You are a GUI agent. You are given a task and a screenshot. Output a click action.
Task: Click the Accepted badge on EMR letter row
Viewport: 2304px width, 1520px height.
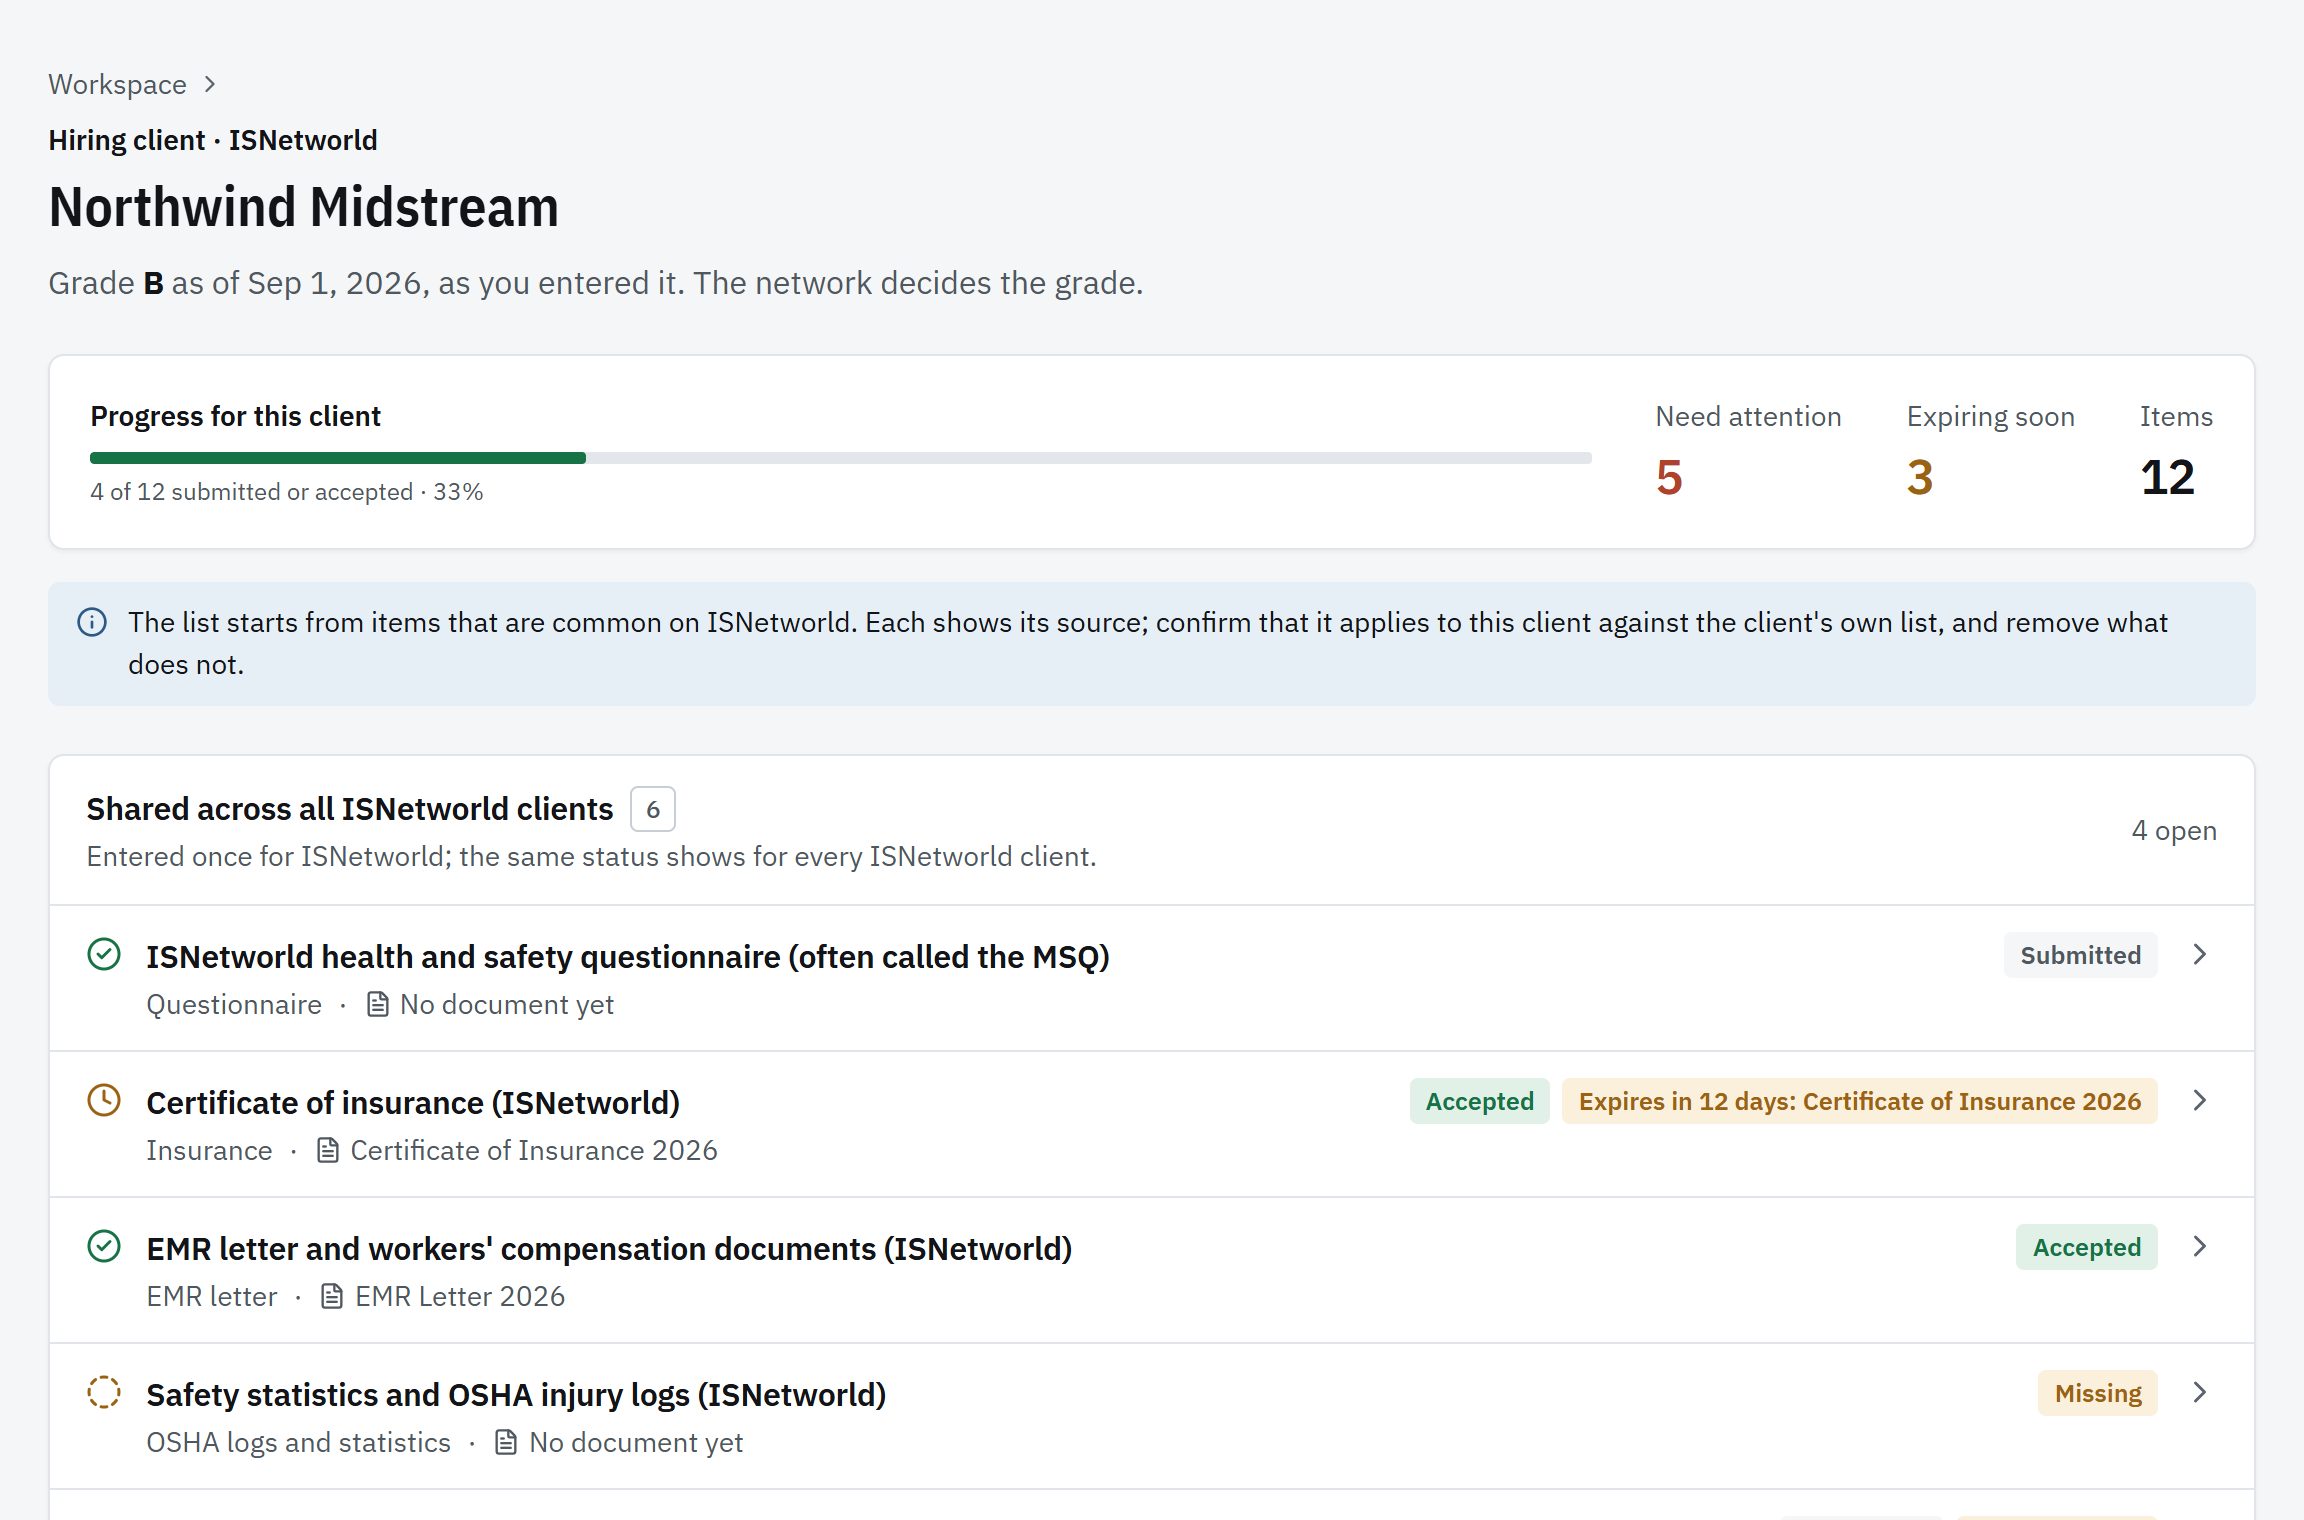click(2086, 1247)
